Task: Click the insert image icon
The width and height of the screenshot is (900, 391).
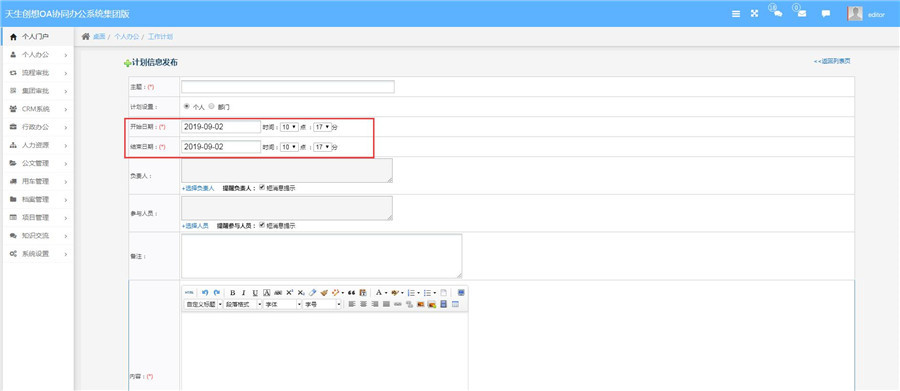Action: (x=421, y=304)
